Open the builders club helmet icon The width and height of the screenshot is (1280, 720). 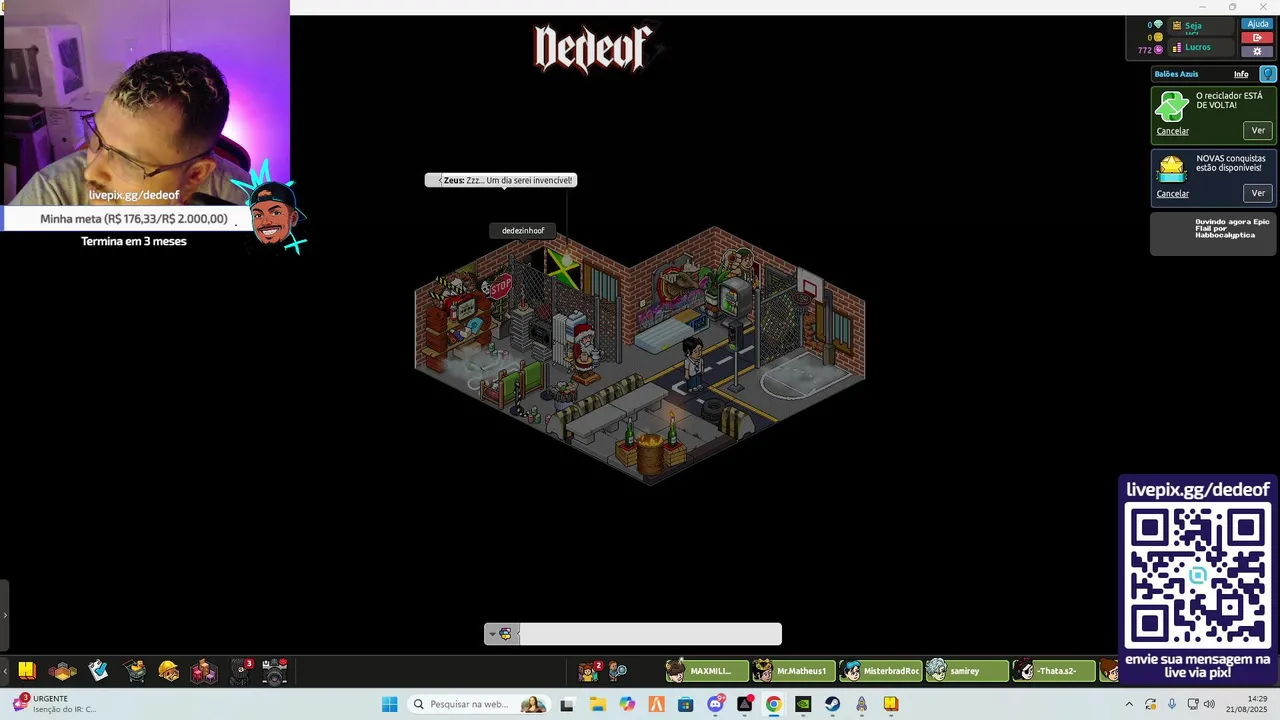(x=169, y=671)
